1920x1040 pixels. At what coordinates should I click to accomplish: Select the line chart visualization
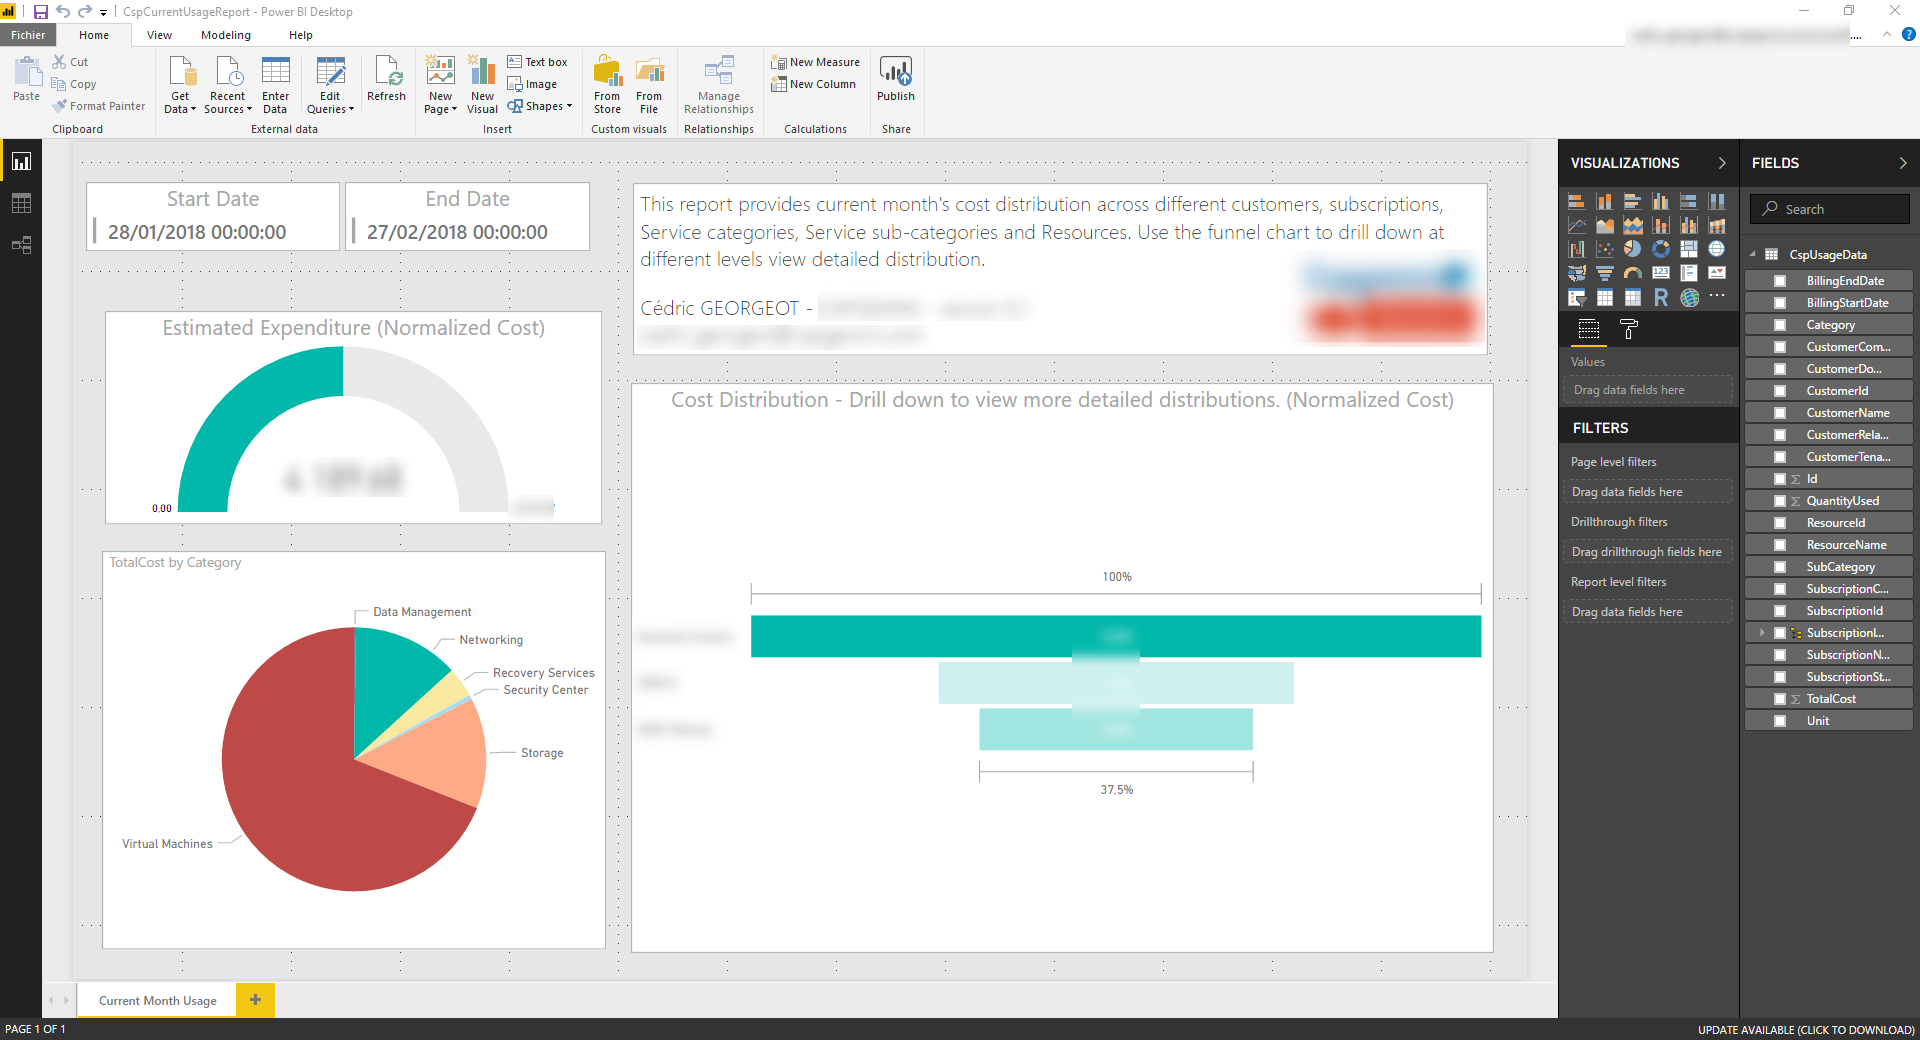(x=1576, y=225)
